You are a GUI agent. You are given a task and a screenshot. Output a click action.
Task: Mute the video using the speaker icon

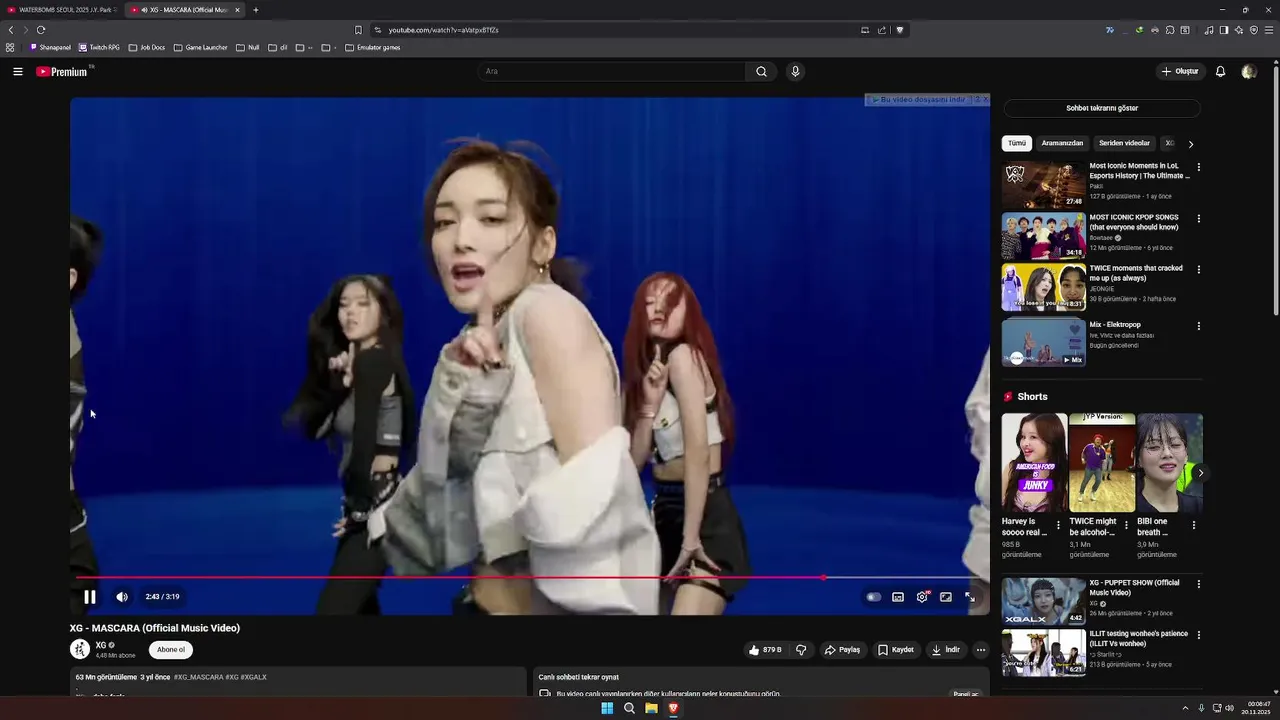tap(122, 597)
